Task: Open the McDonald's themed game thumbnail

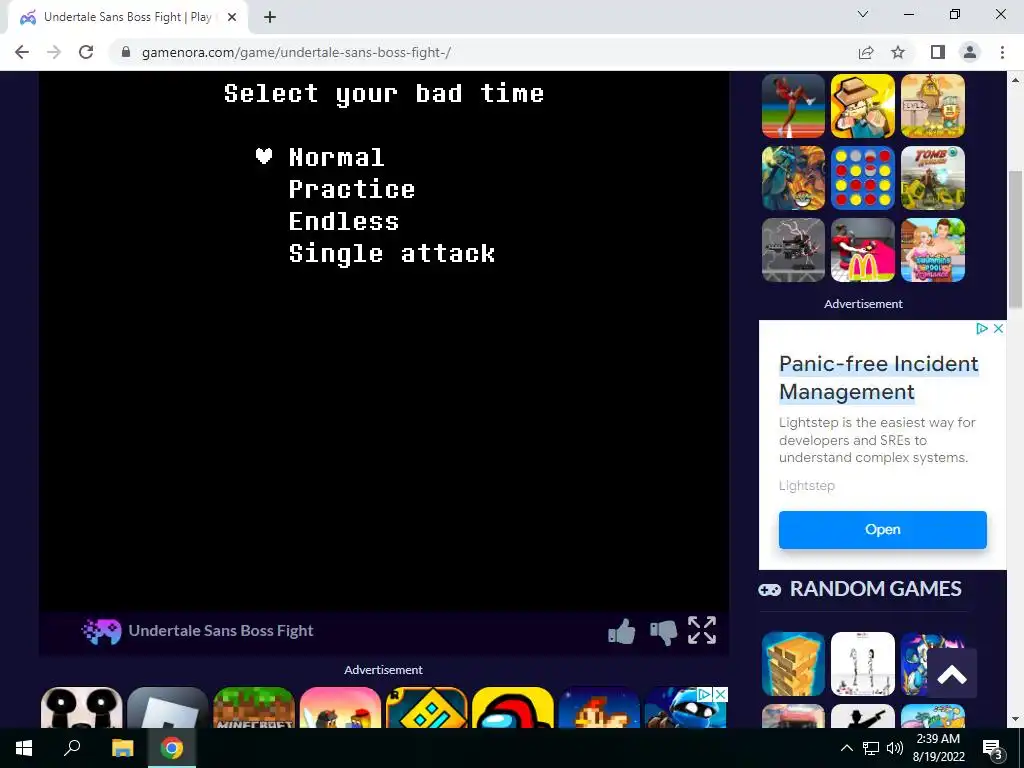Action: coord(863,250)
